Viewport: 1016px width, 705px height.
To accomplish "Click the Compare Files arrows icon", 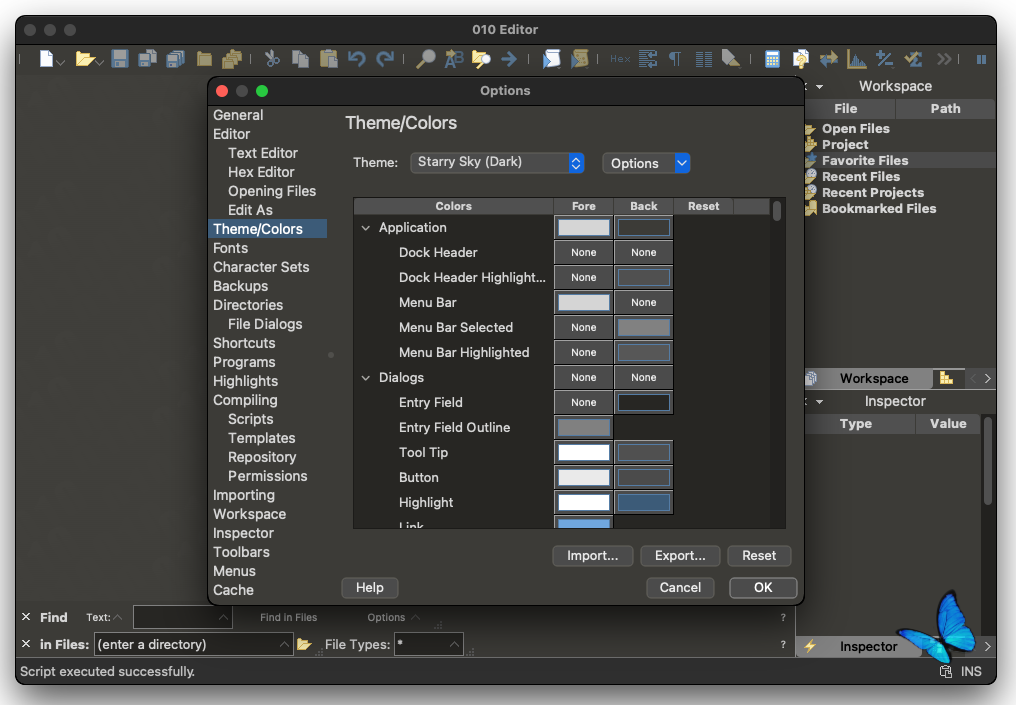I will pos(827,59).
